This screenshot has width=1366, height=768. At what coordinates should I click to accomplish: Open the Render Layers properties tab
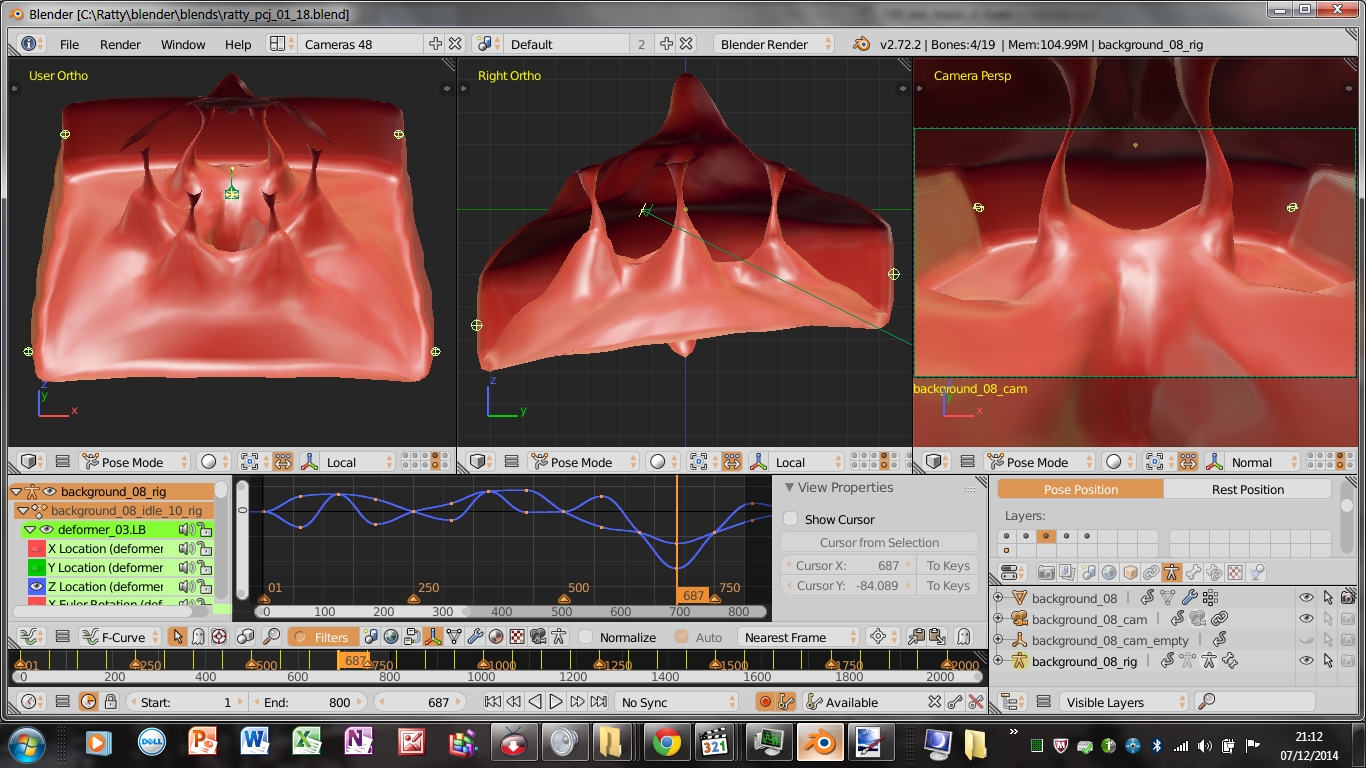[x=1067, y=573]
